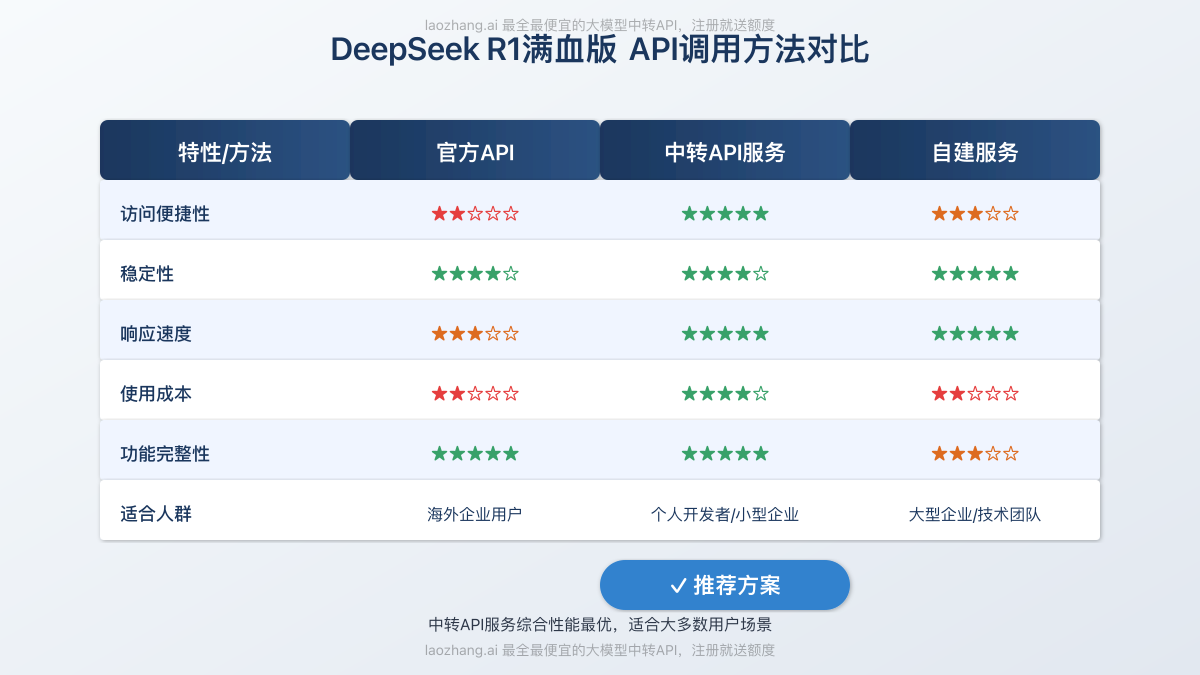Click the 响应速度 row label

(x=156, y=333)
